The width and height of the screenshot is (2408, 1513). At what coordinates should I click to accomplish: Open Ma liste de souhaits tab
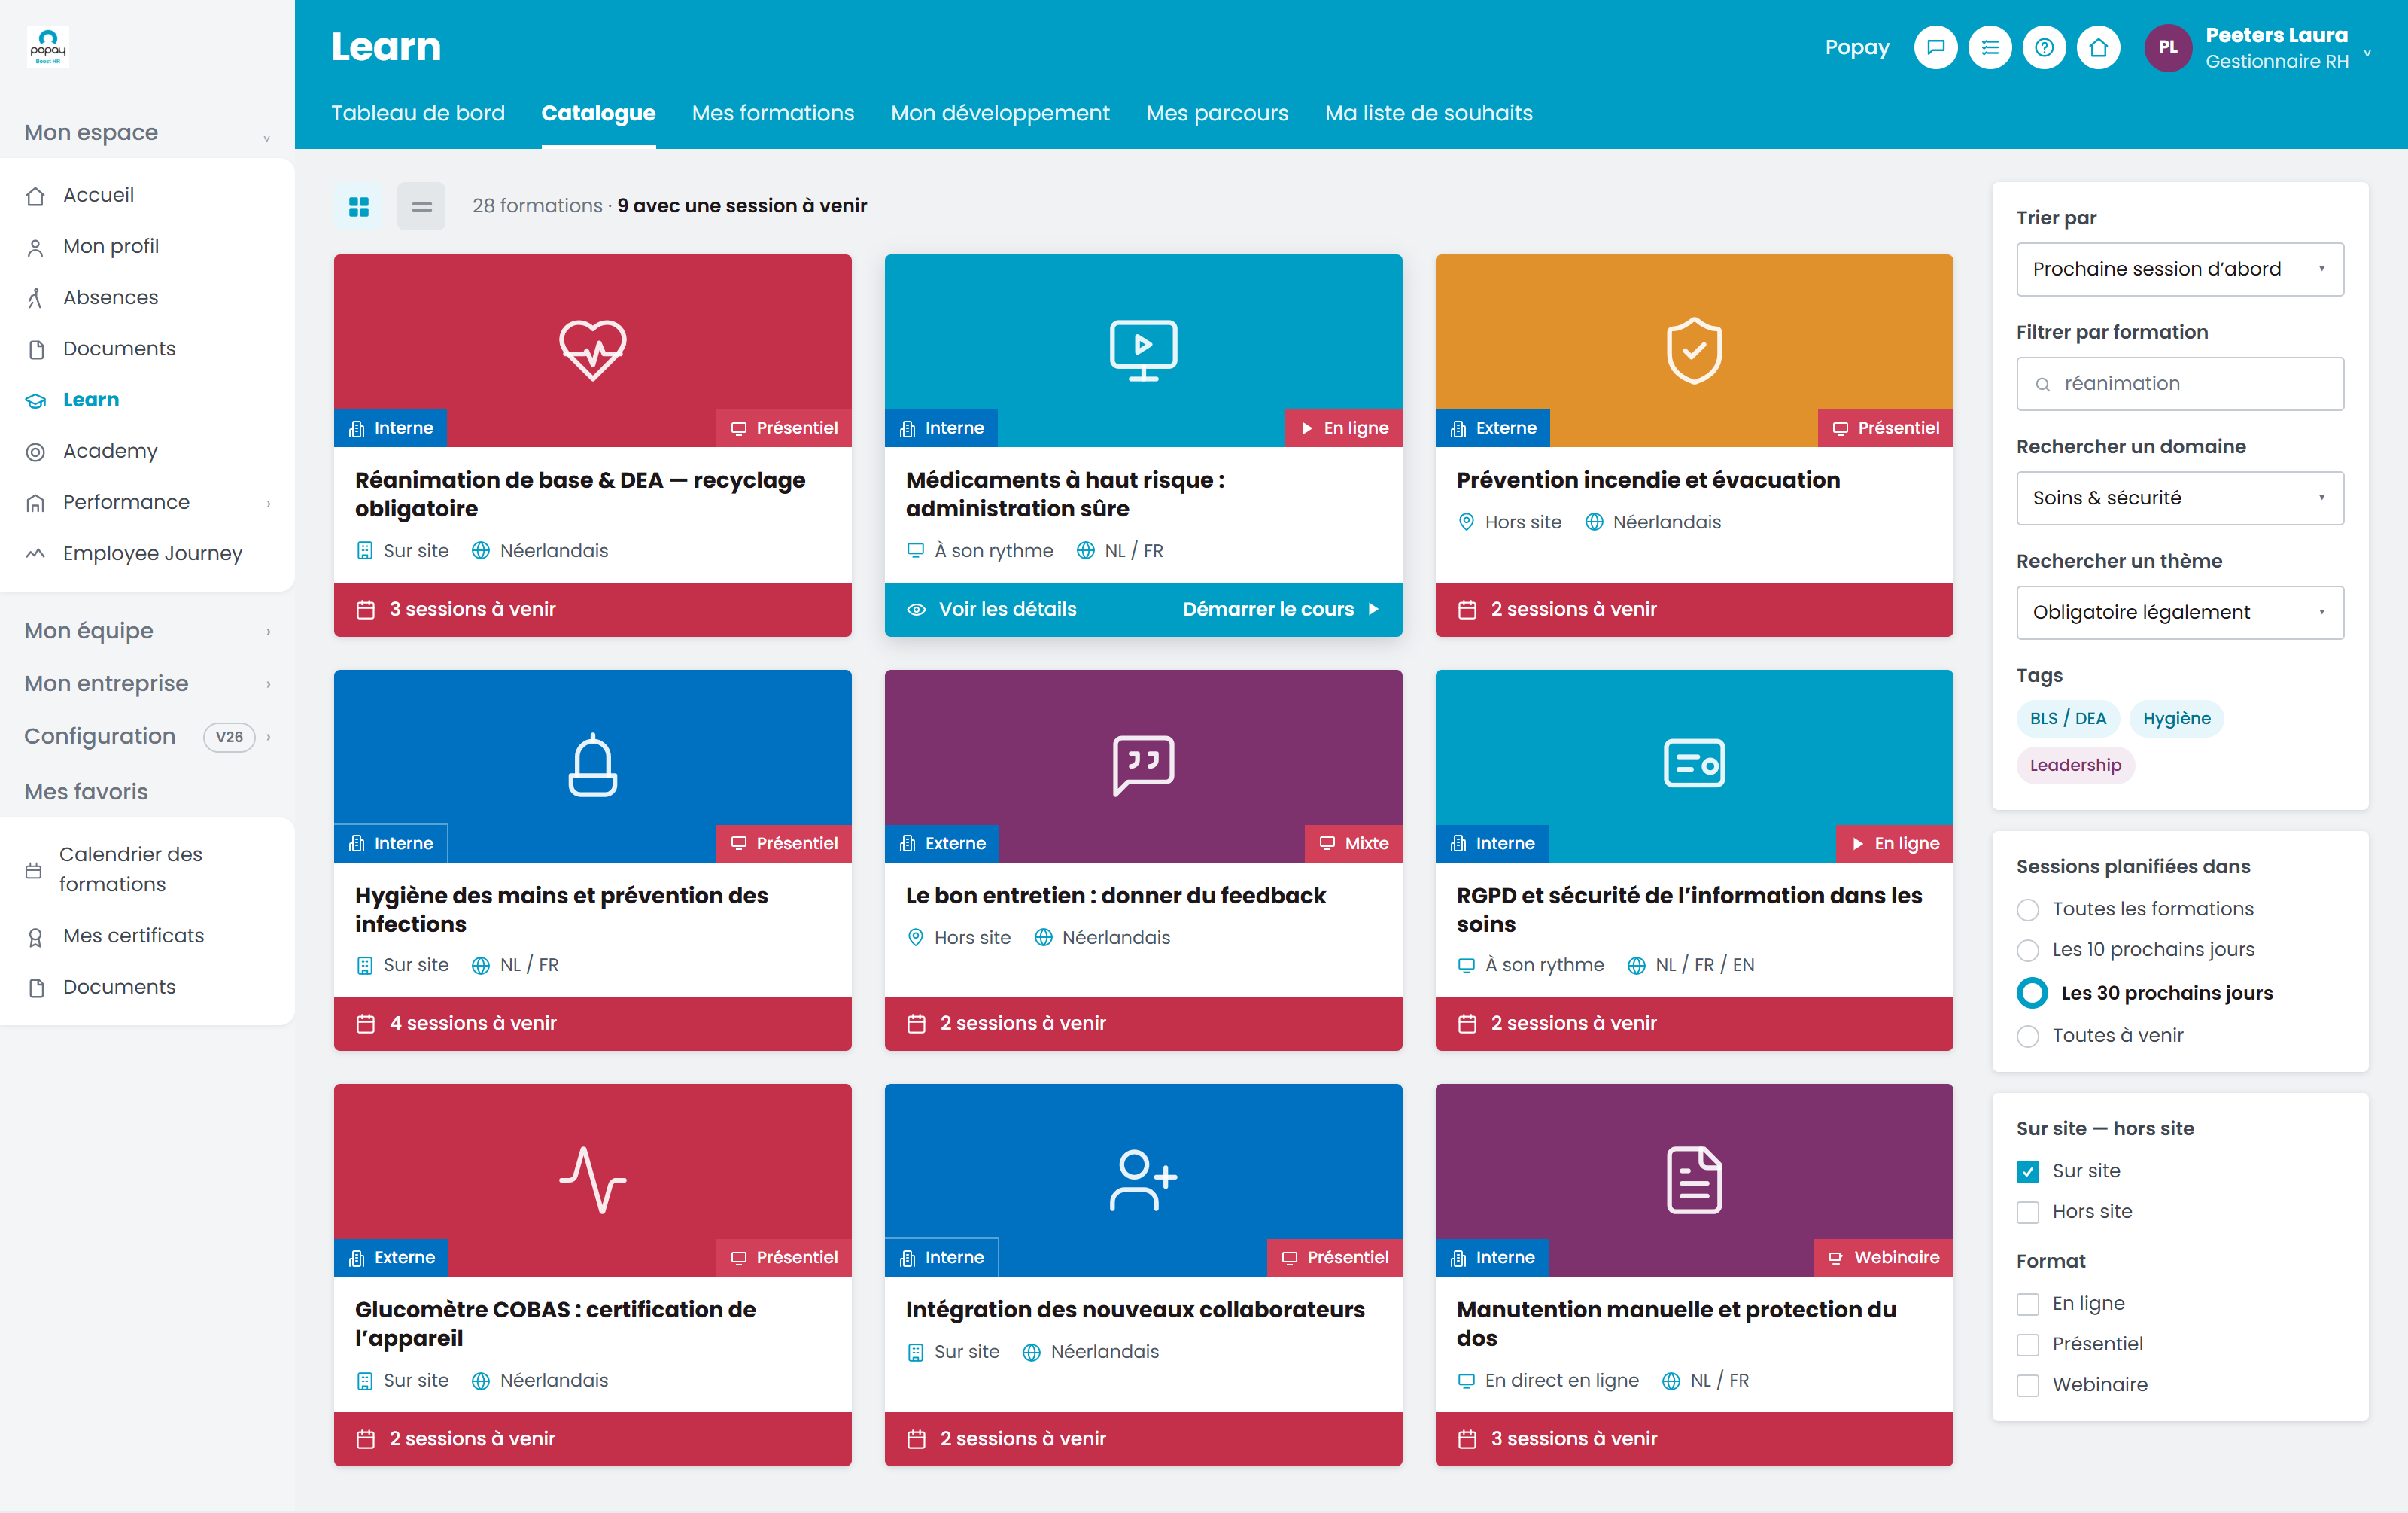(1428, 113)
